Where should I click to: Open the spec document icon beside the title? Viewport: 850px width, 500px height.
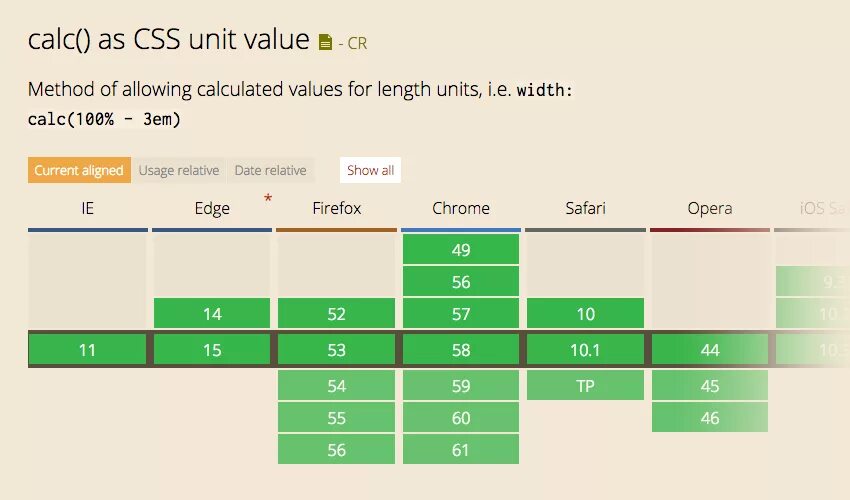pyautogui.click(x=325, y=42)
